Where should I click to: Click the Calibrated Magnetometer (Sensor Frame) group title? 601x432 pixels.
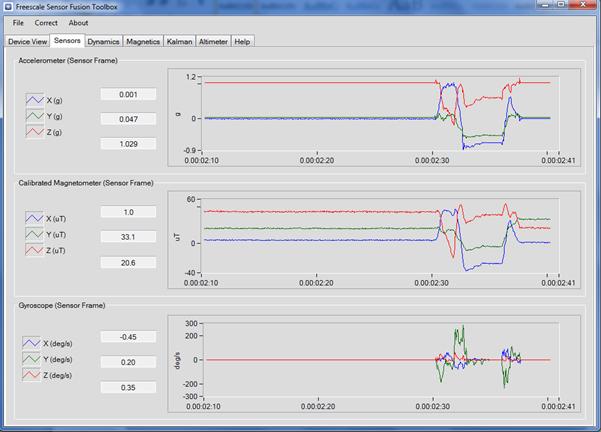click(x=86, y=183)
